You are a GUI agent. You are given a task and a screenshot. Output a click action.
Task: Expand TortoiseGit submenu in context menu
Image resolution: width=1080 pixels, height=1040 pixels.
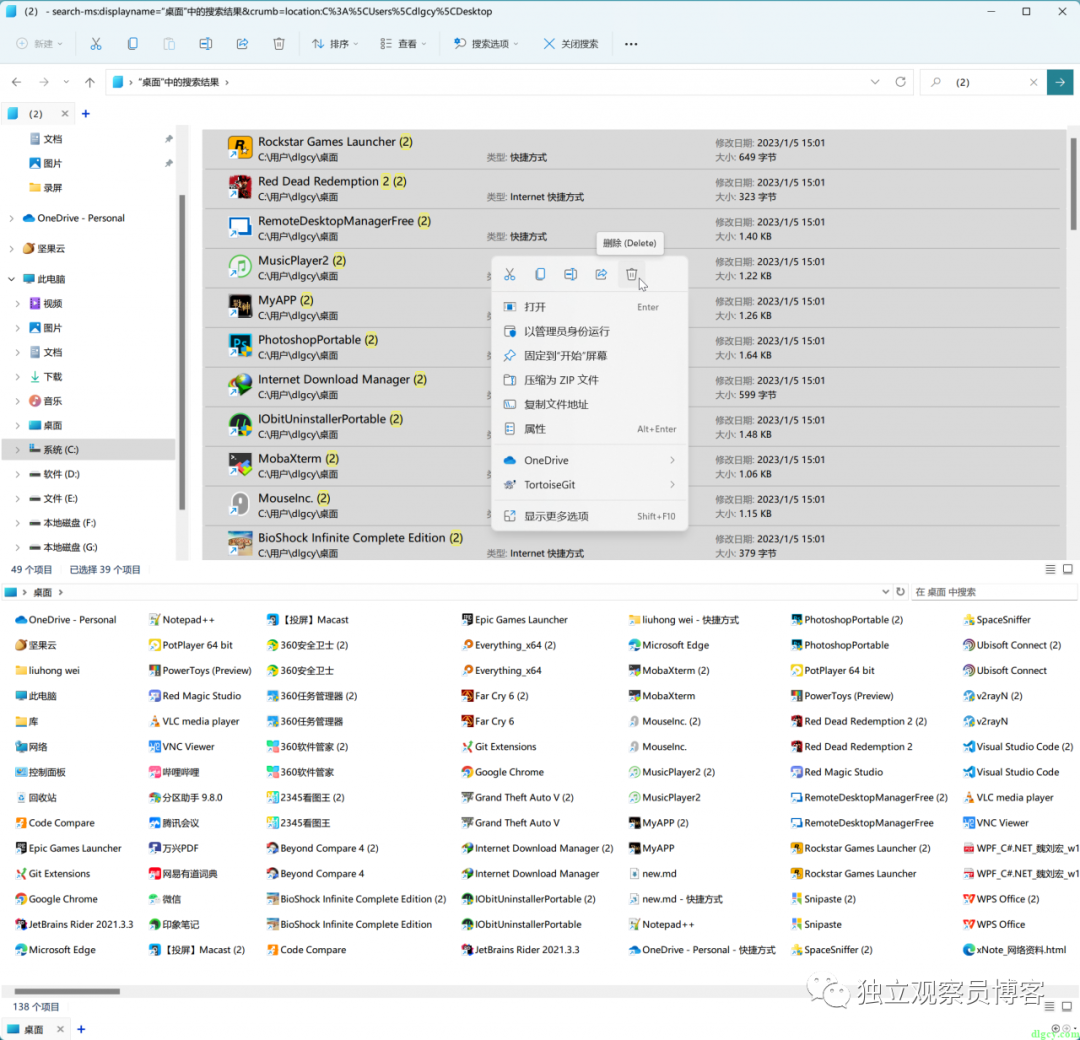click(x=672, y=485)
